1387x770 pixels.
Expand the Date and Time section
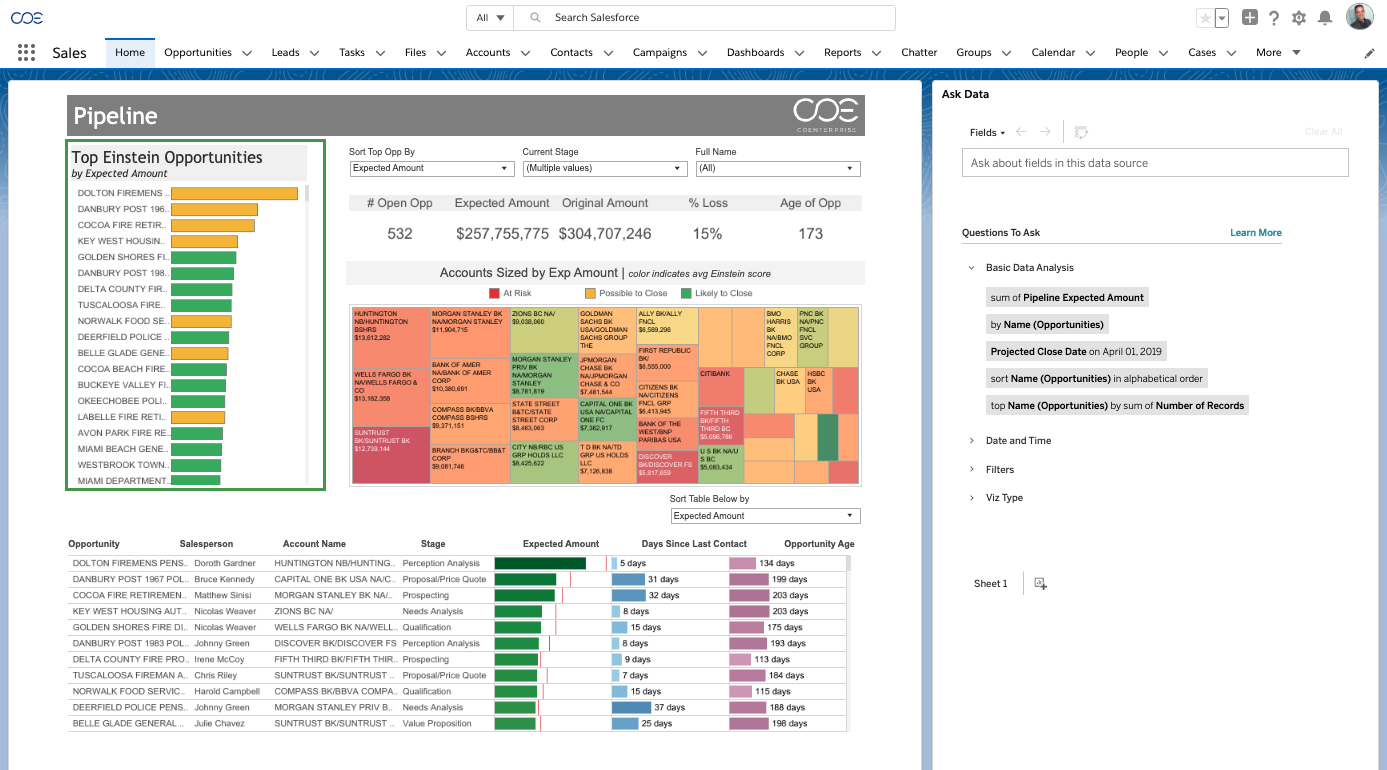972,441
